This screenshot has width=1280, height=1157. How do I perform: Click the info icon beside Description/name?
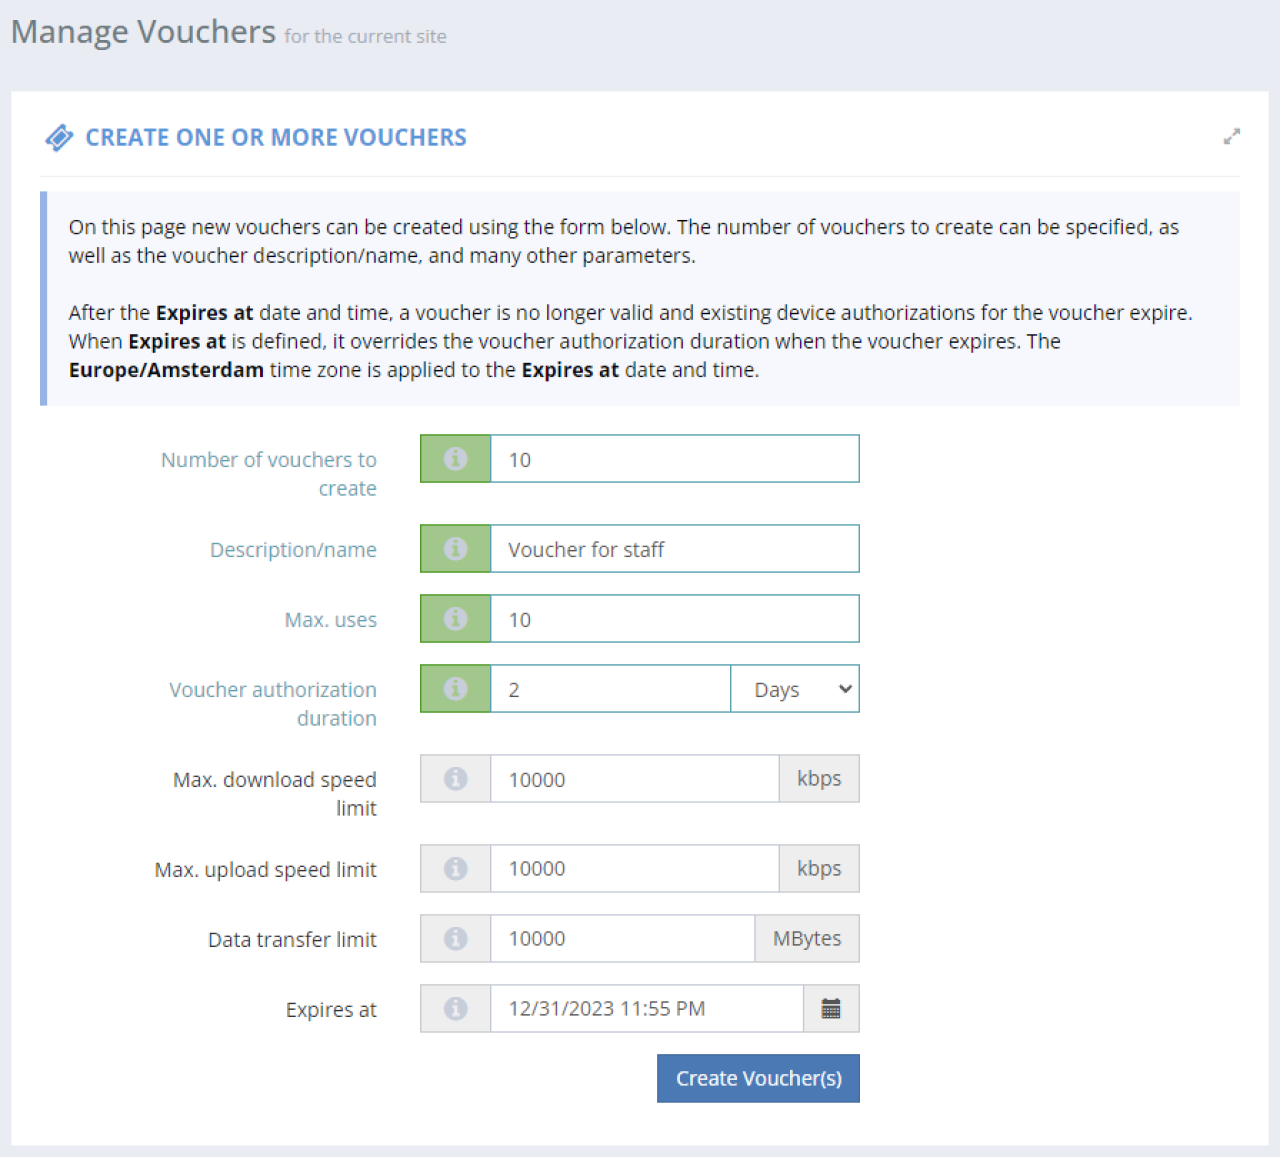tap(455, 548)
